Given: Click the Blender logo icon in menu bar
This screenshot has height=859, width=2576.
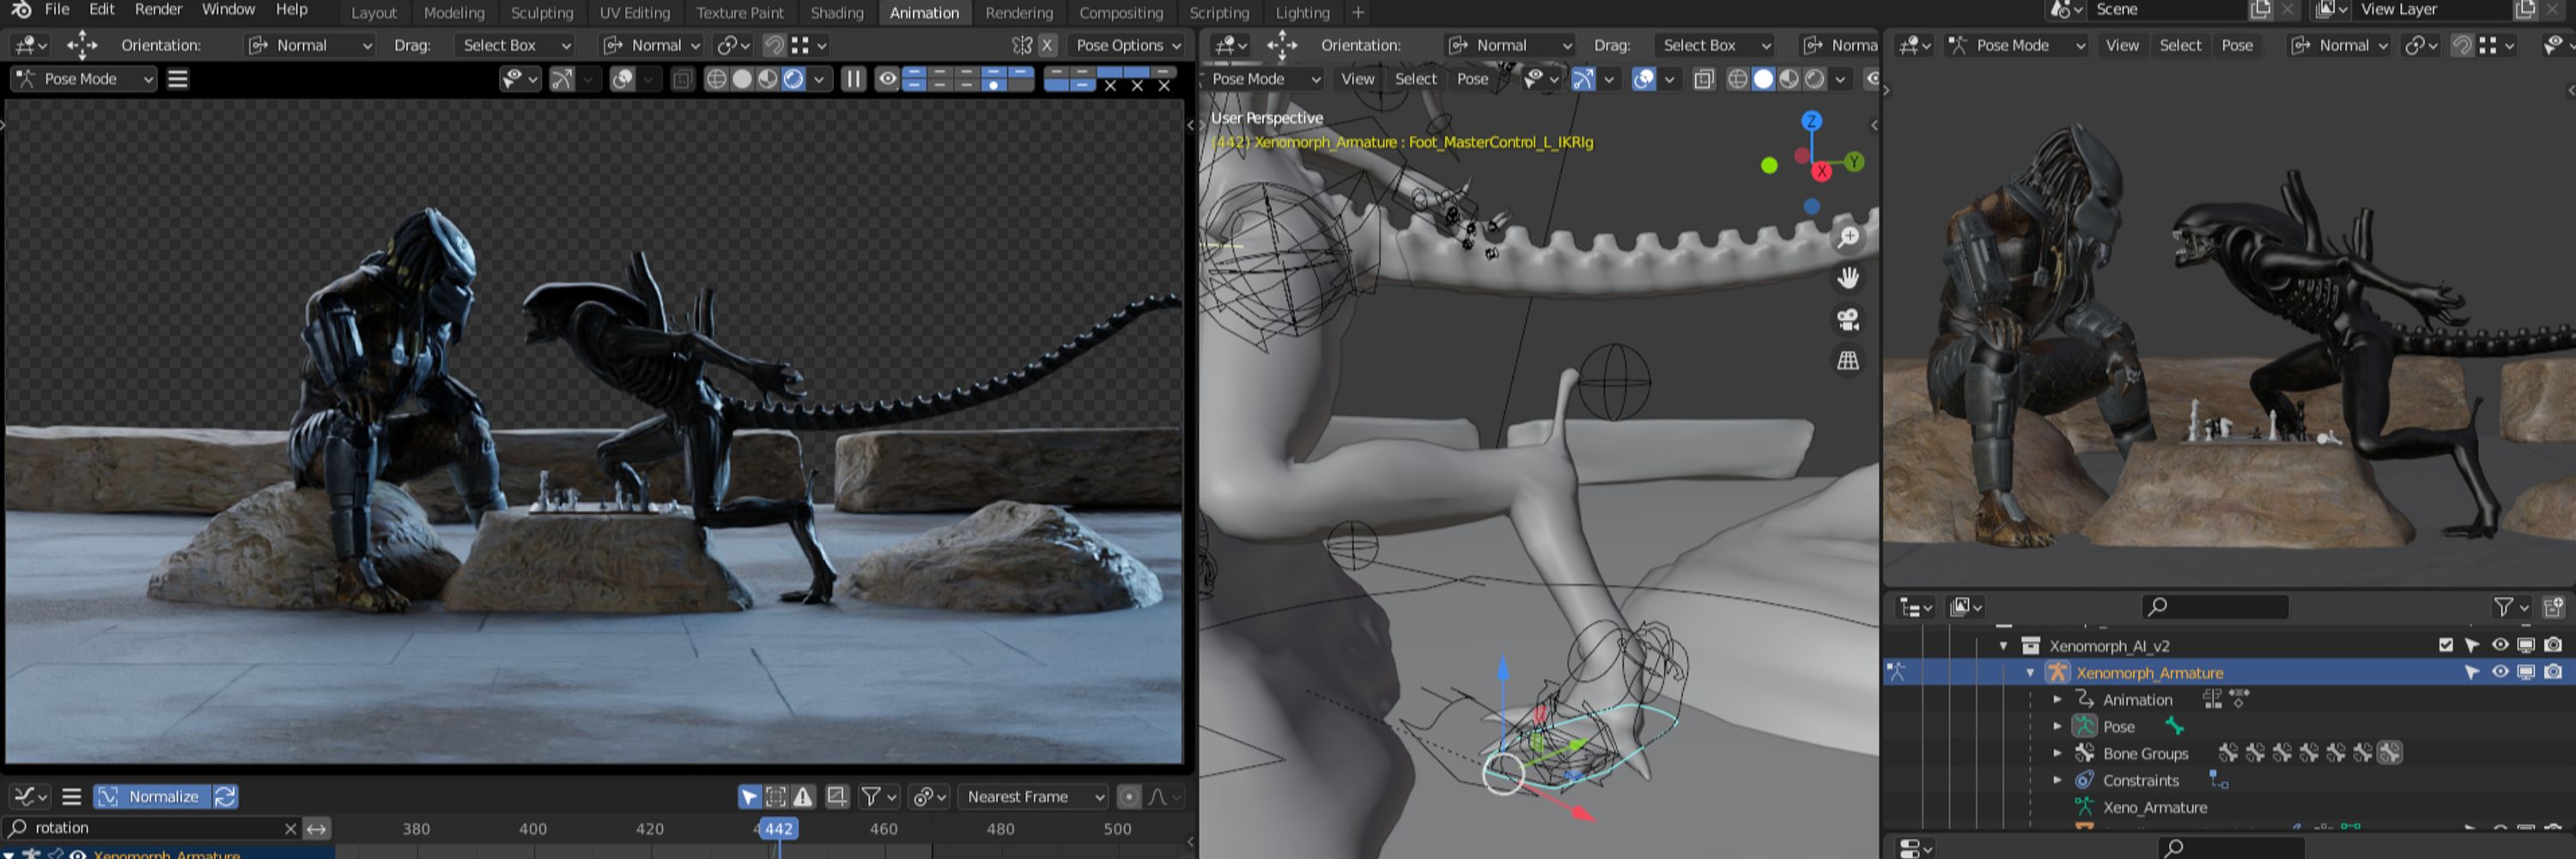Looking at the screenshot, I should click(21, 10).
